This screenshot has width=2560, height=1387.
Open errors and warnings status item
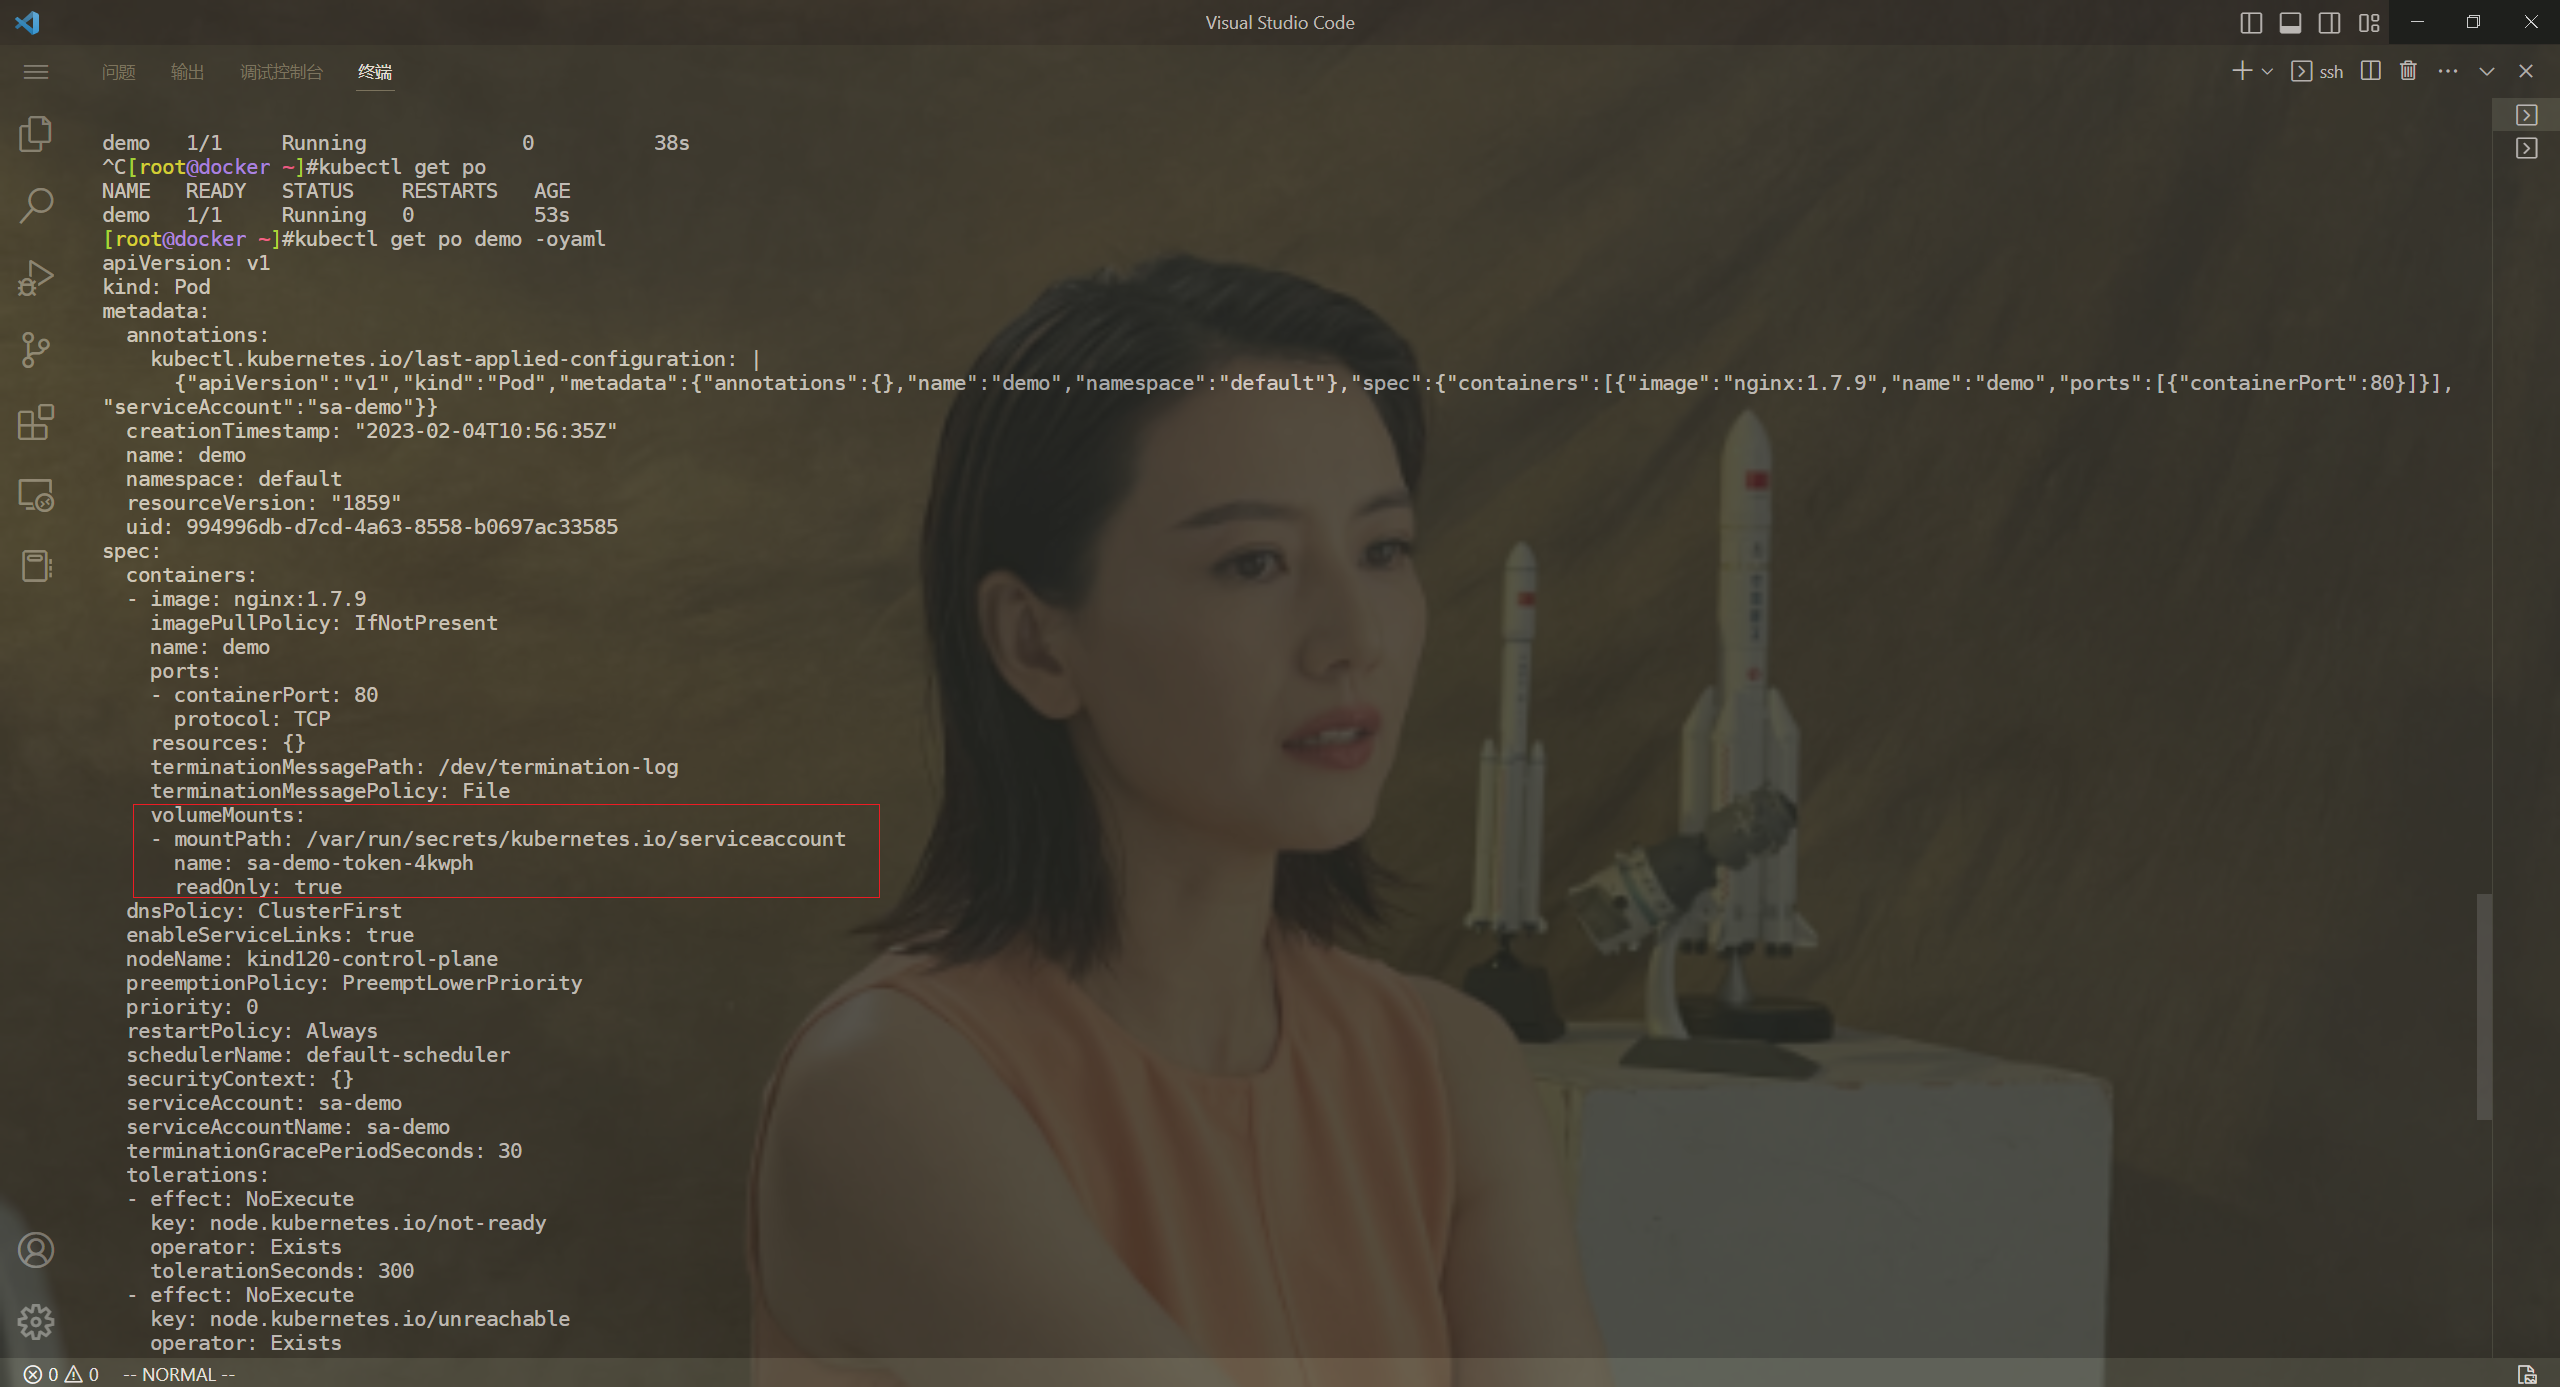click(x=61, y=1374)
